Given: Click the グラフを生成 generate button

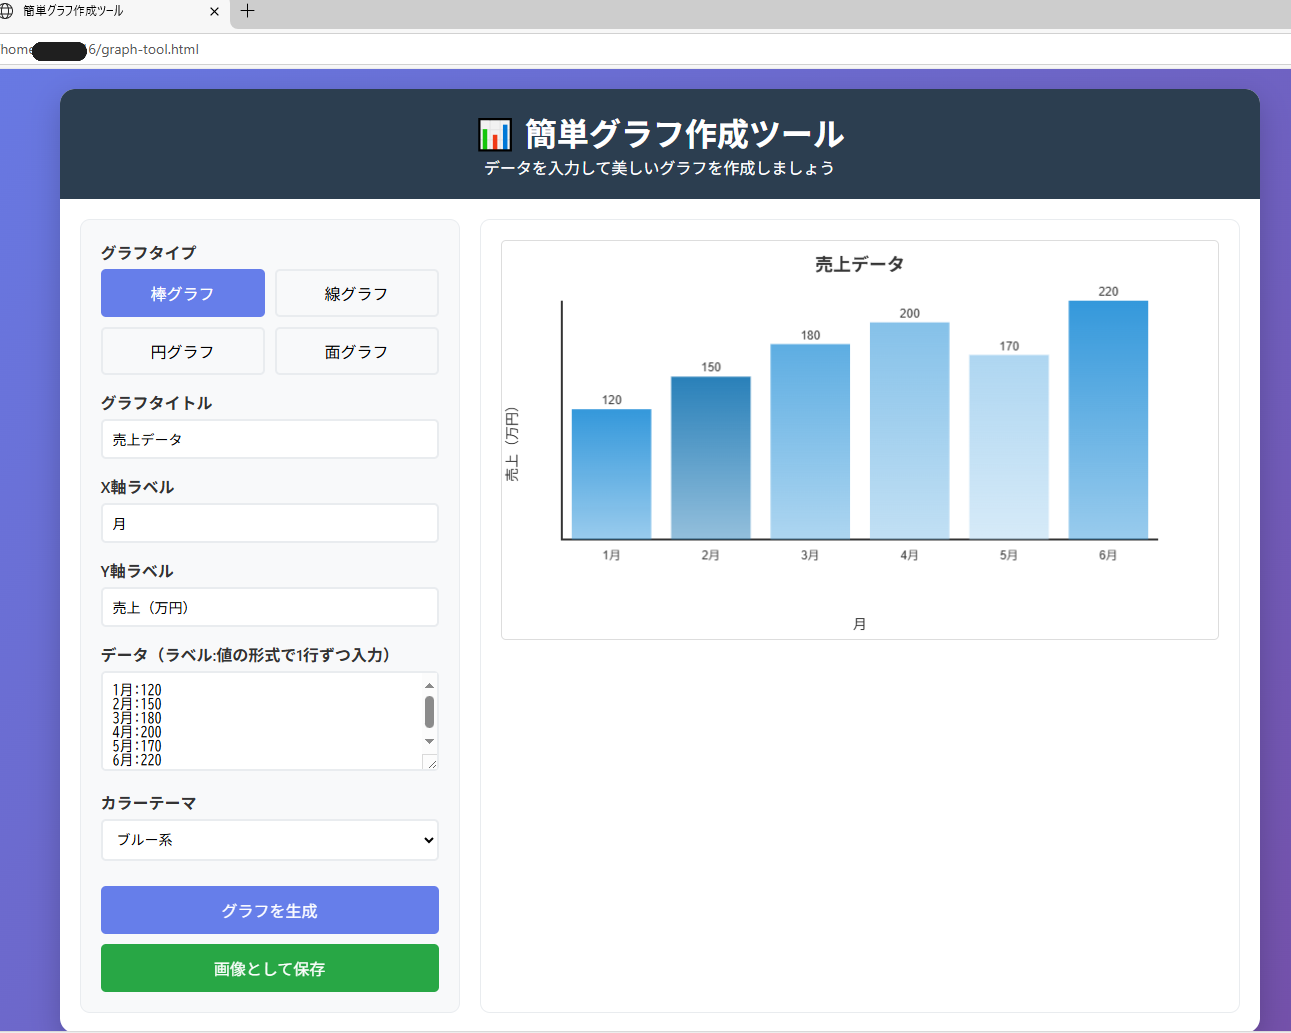Looking at the screenshot, I should coord(269,910).
